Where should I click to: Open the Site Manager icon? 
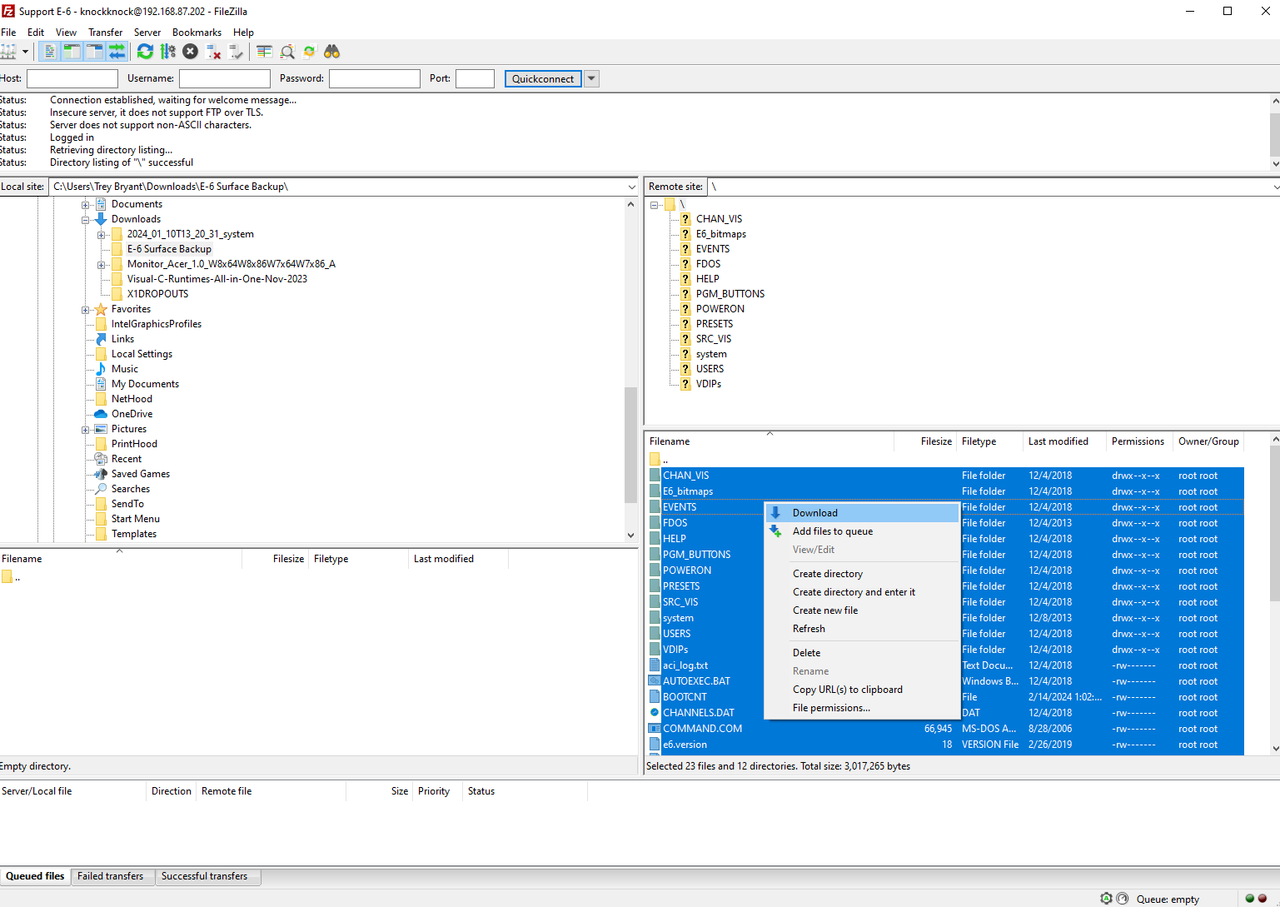tap(9, 51)
